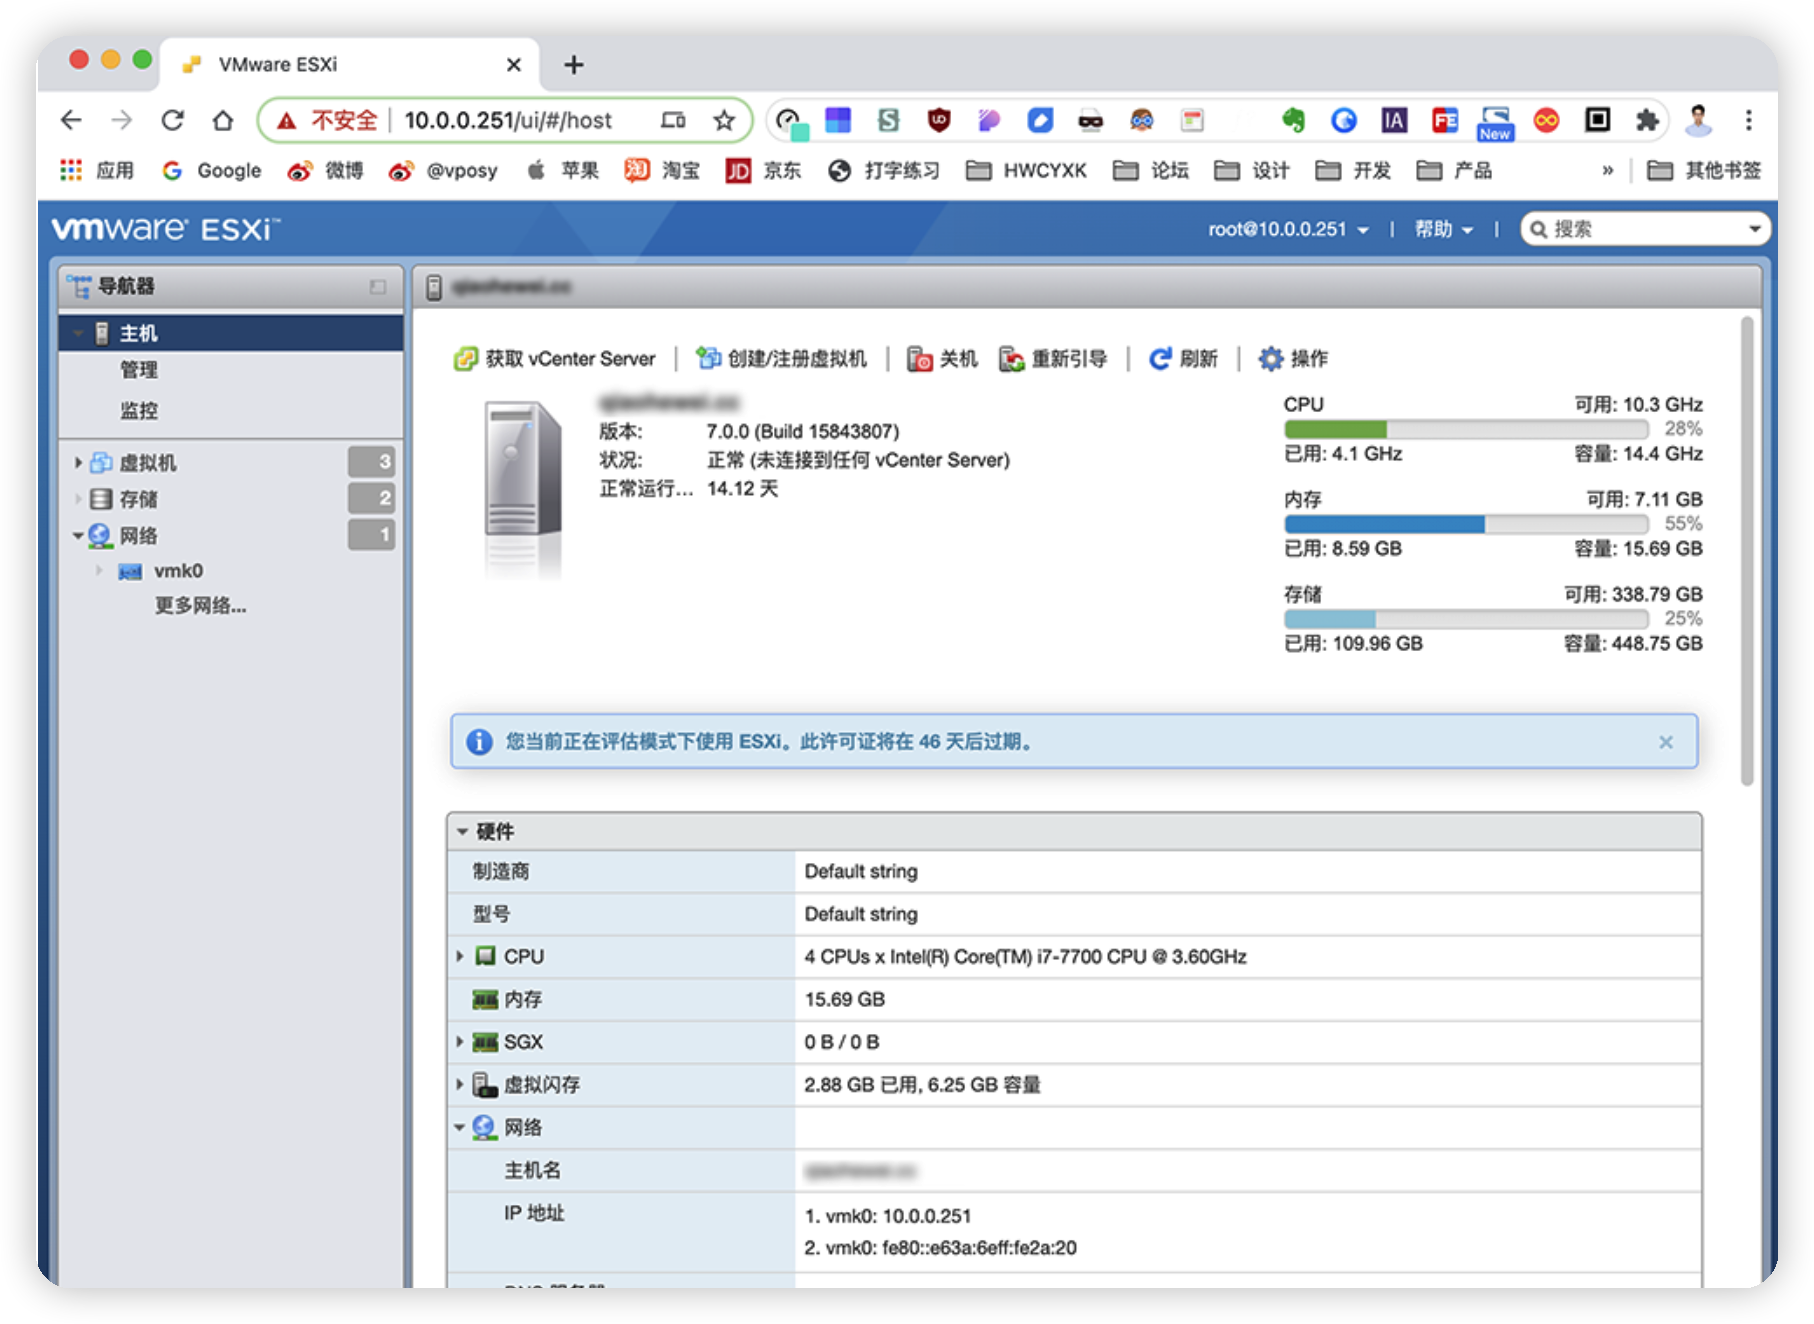Open the Design (设计) bookmark folder

point(1252,171)
